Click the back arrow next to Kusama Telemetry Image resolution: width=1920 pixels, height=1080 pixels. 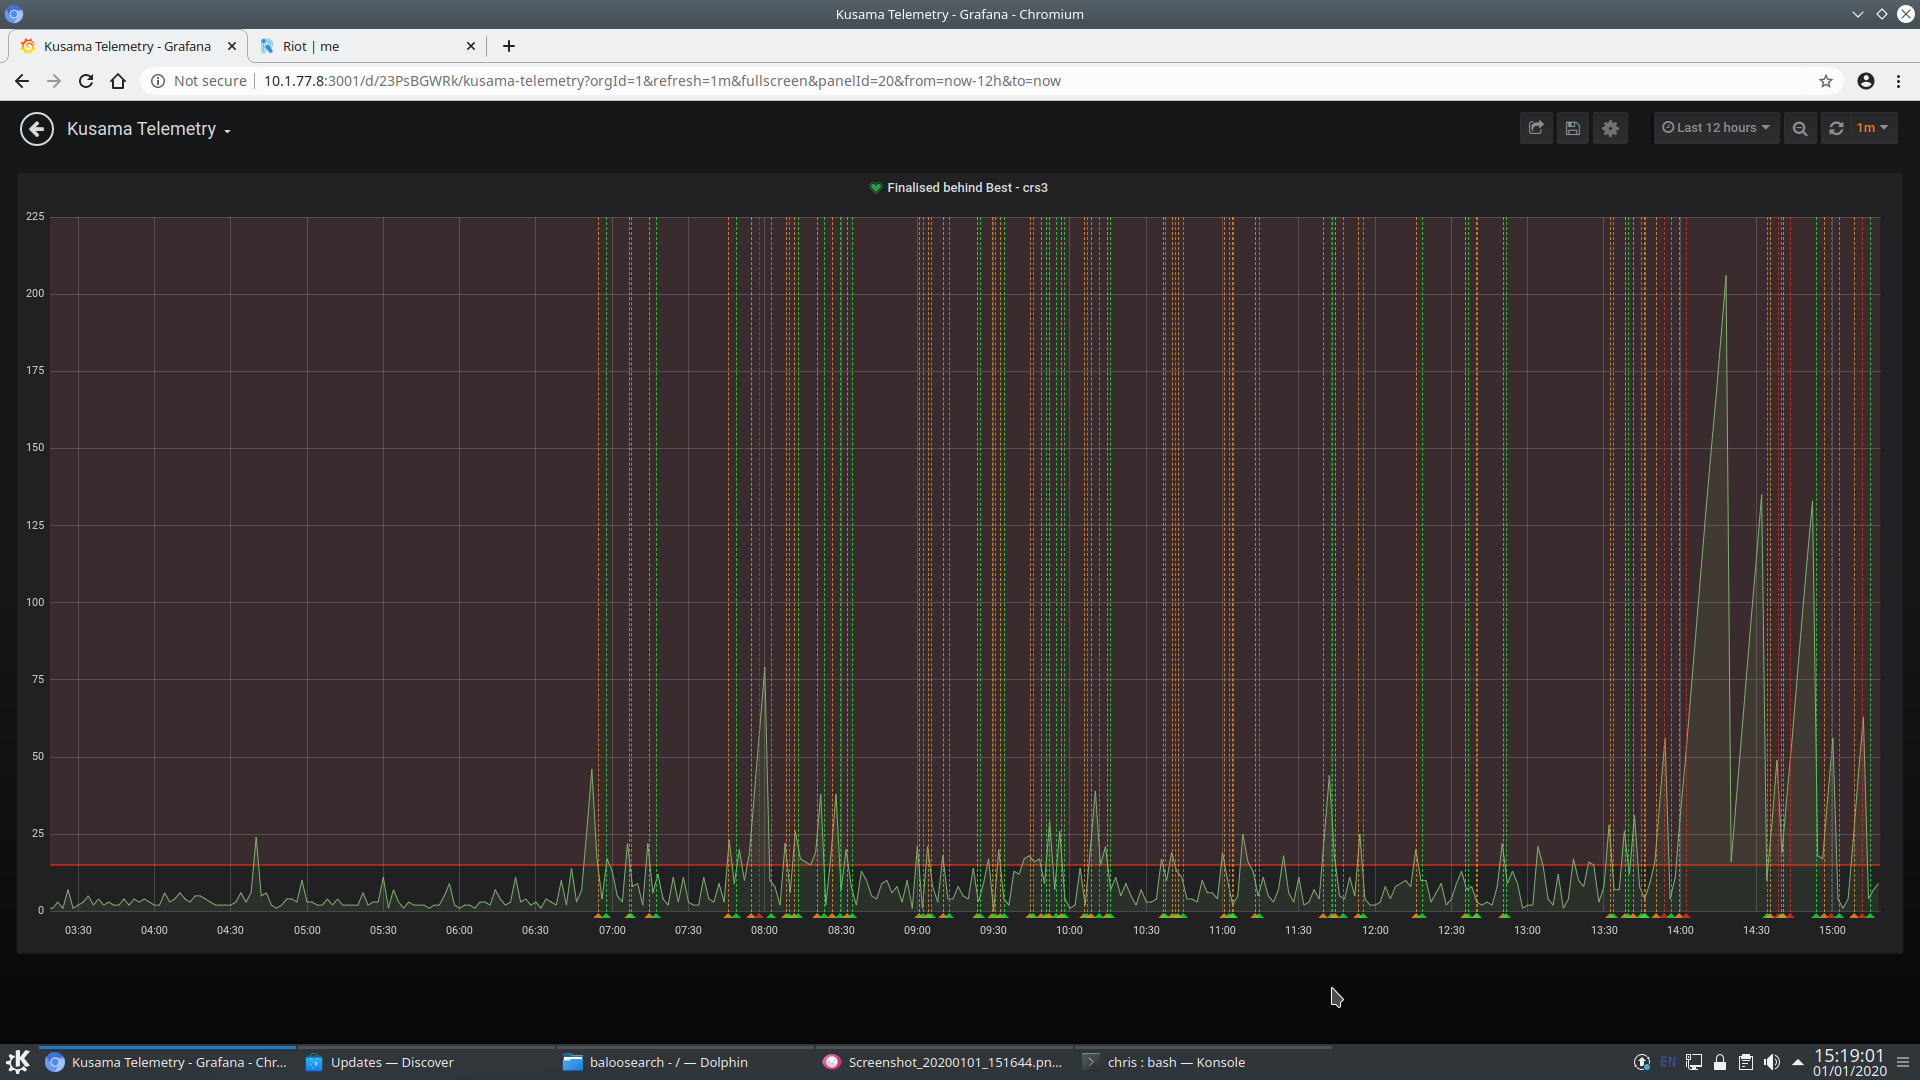(36, 128)
